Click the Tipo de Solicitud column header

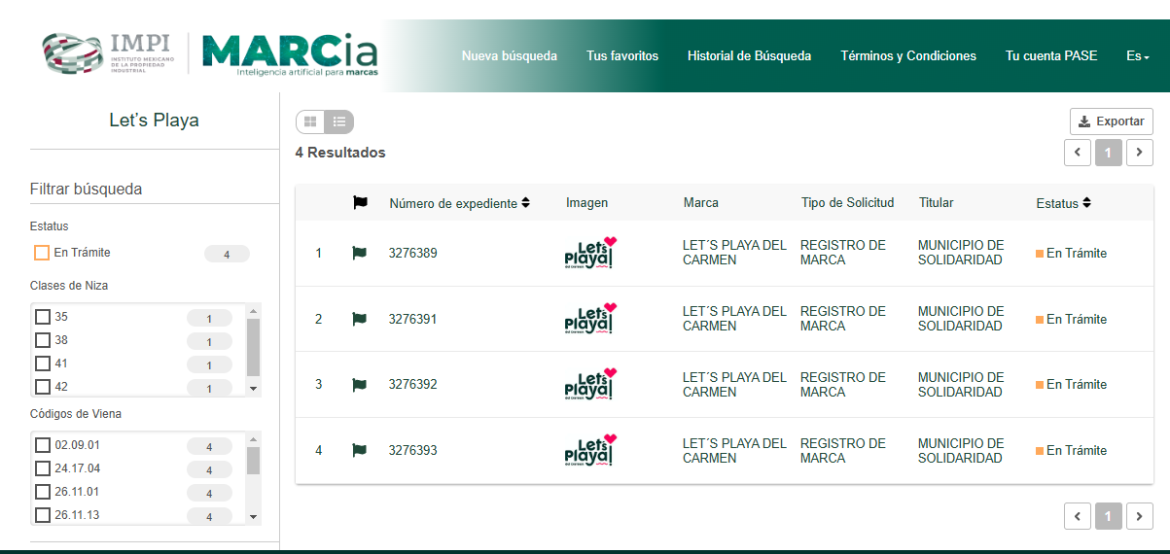coord(848,202)
